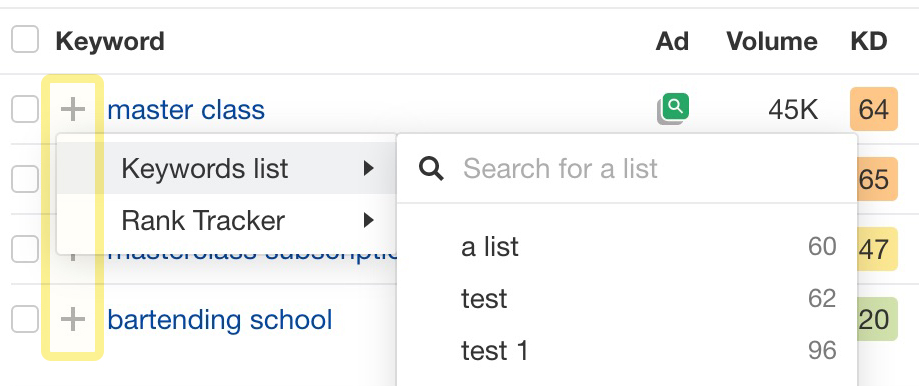
Task: Click the plus icon beside master class
Action: (x=73, y=109)
